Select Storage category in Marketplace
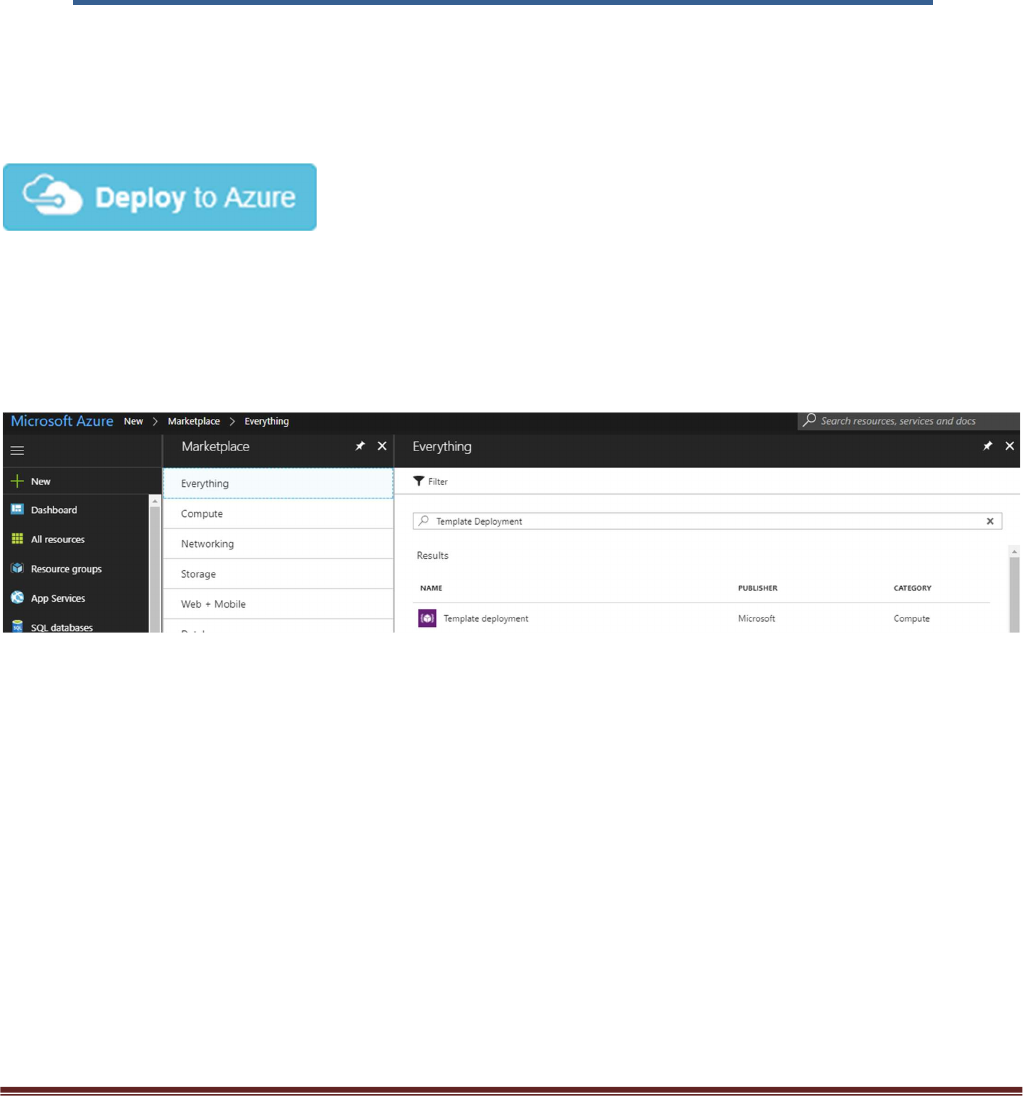 [278, 573]
